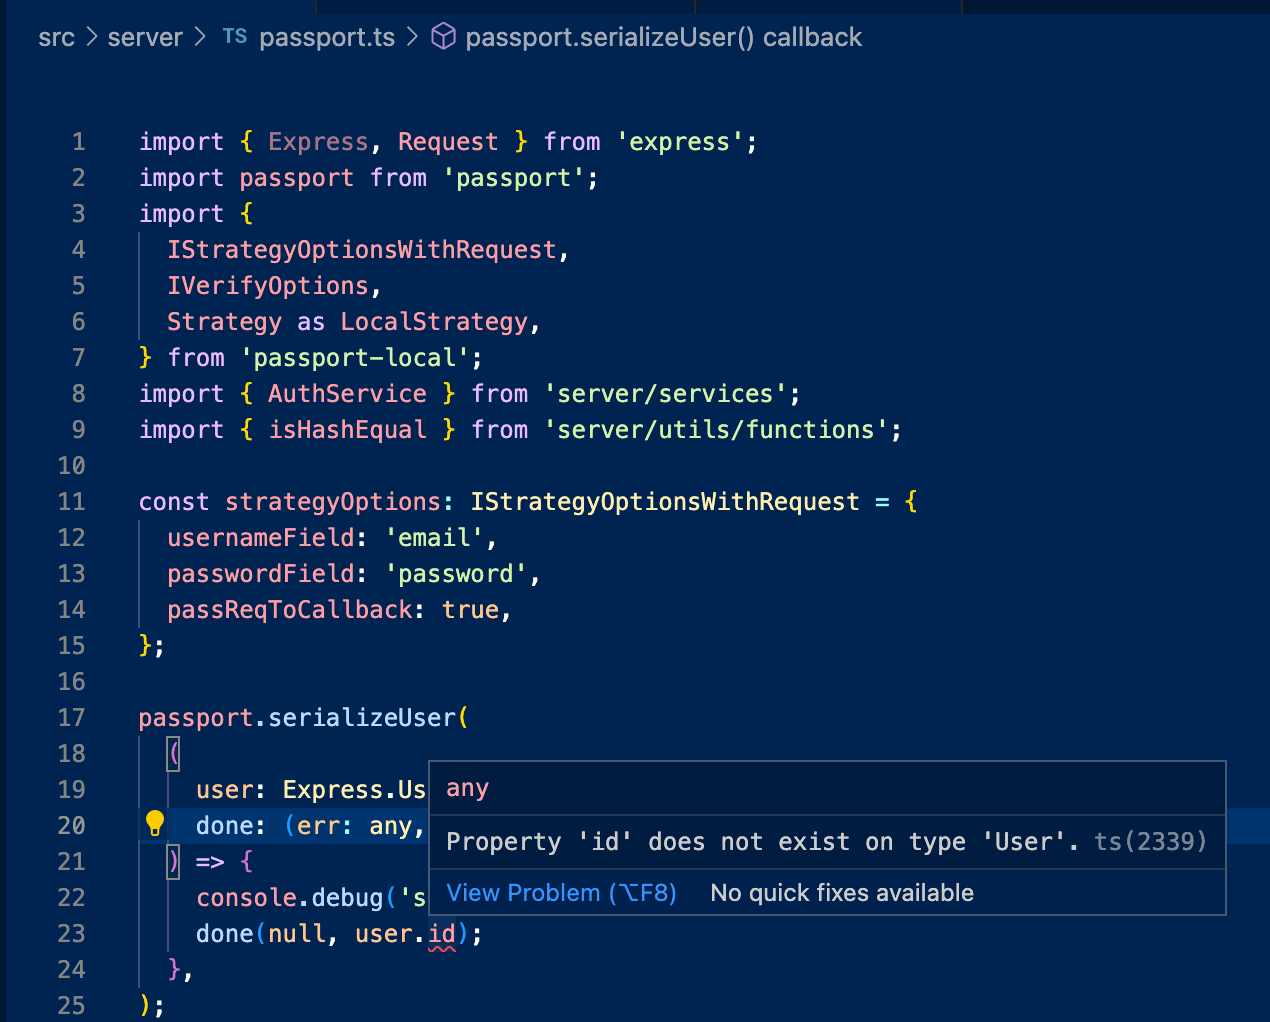Open quick fixes via the lightbulb icon
Viewport: 1270px width, 1022px height.
click(154, 822)
